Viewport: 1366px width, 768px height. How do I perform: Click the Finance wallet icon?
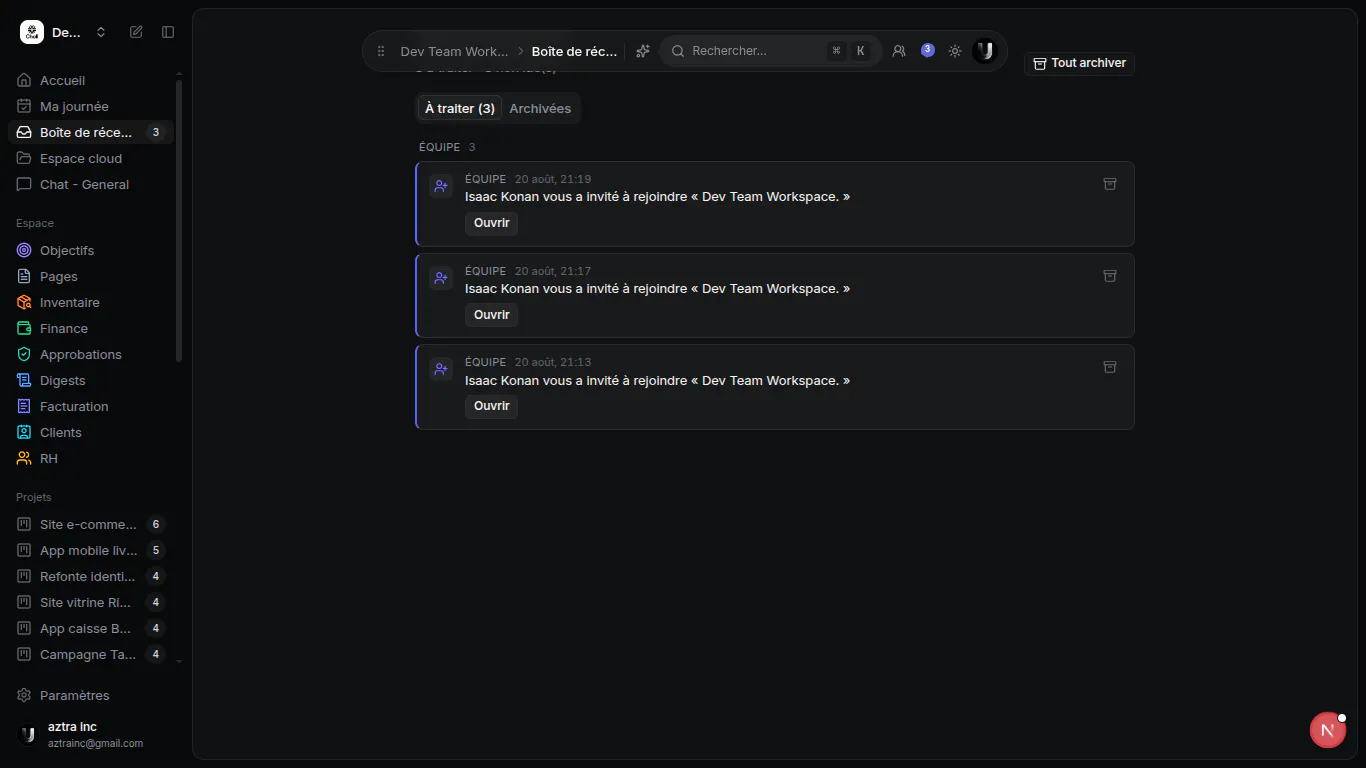pos(24,328)
